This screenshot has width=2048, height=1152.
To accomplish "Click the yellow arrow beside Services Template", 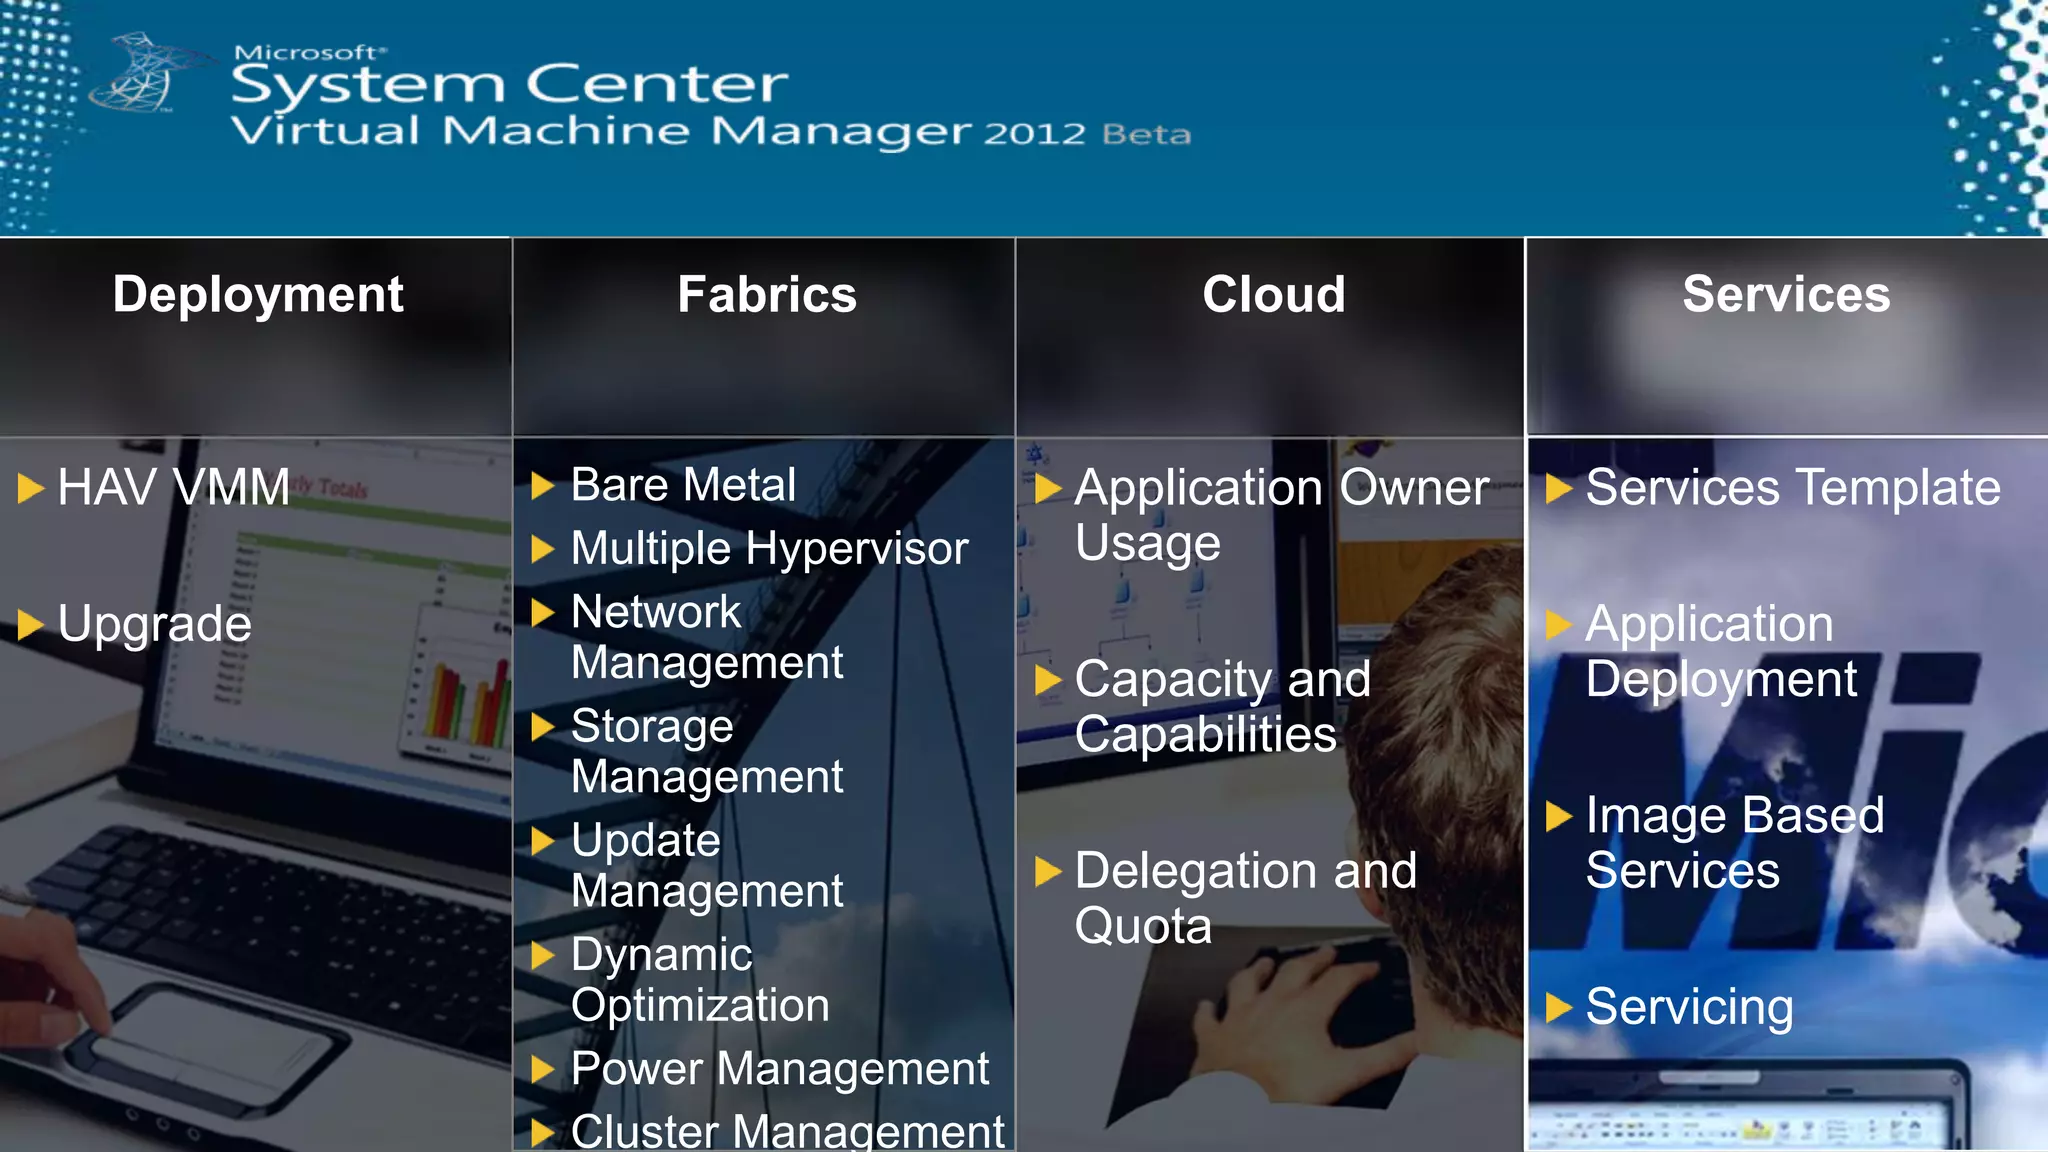I will click(1559, 489).
